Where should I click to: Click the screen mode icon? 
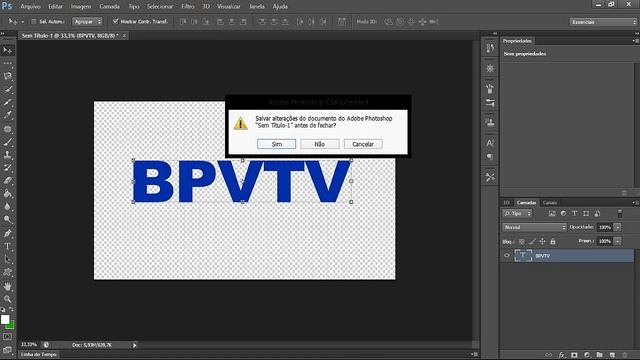click(x=7, y=350)
